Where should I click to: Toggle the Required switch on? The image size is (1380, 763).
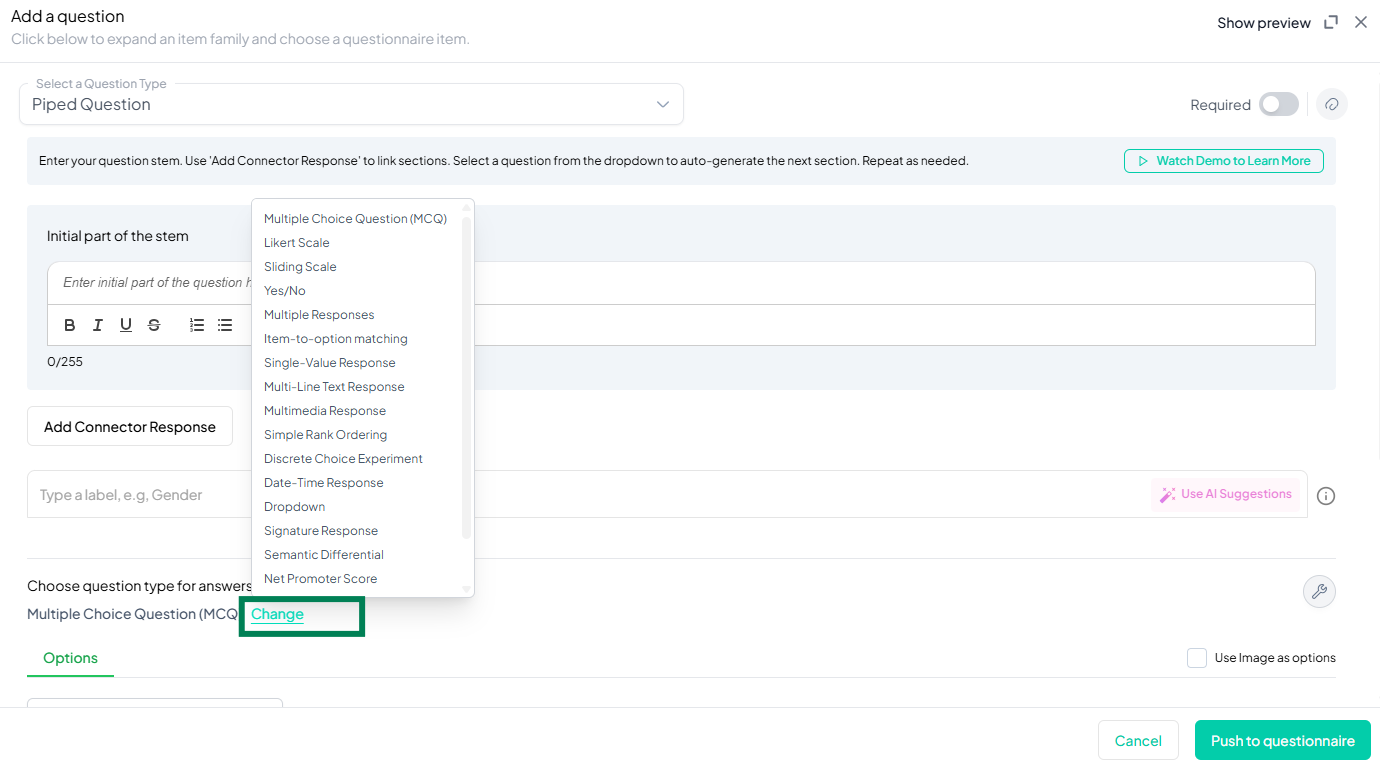click(x=1278, y=105)
